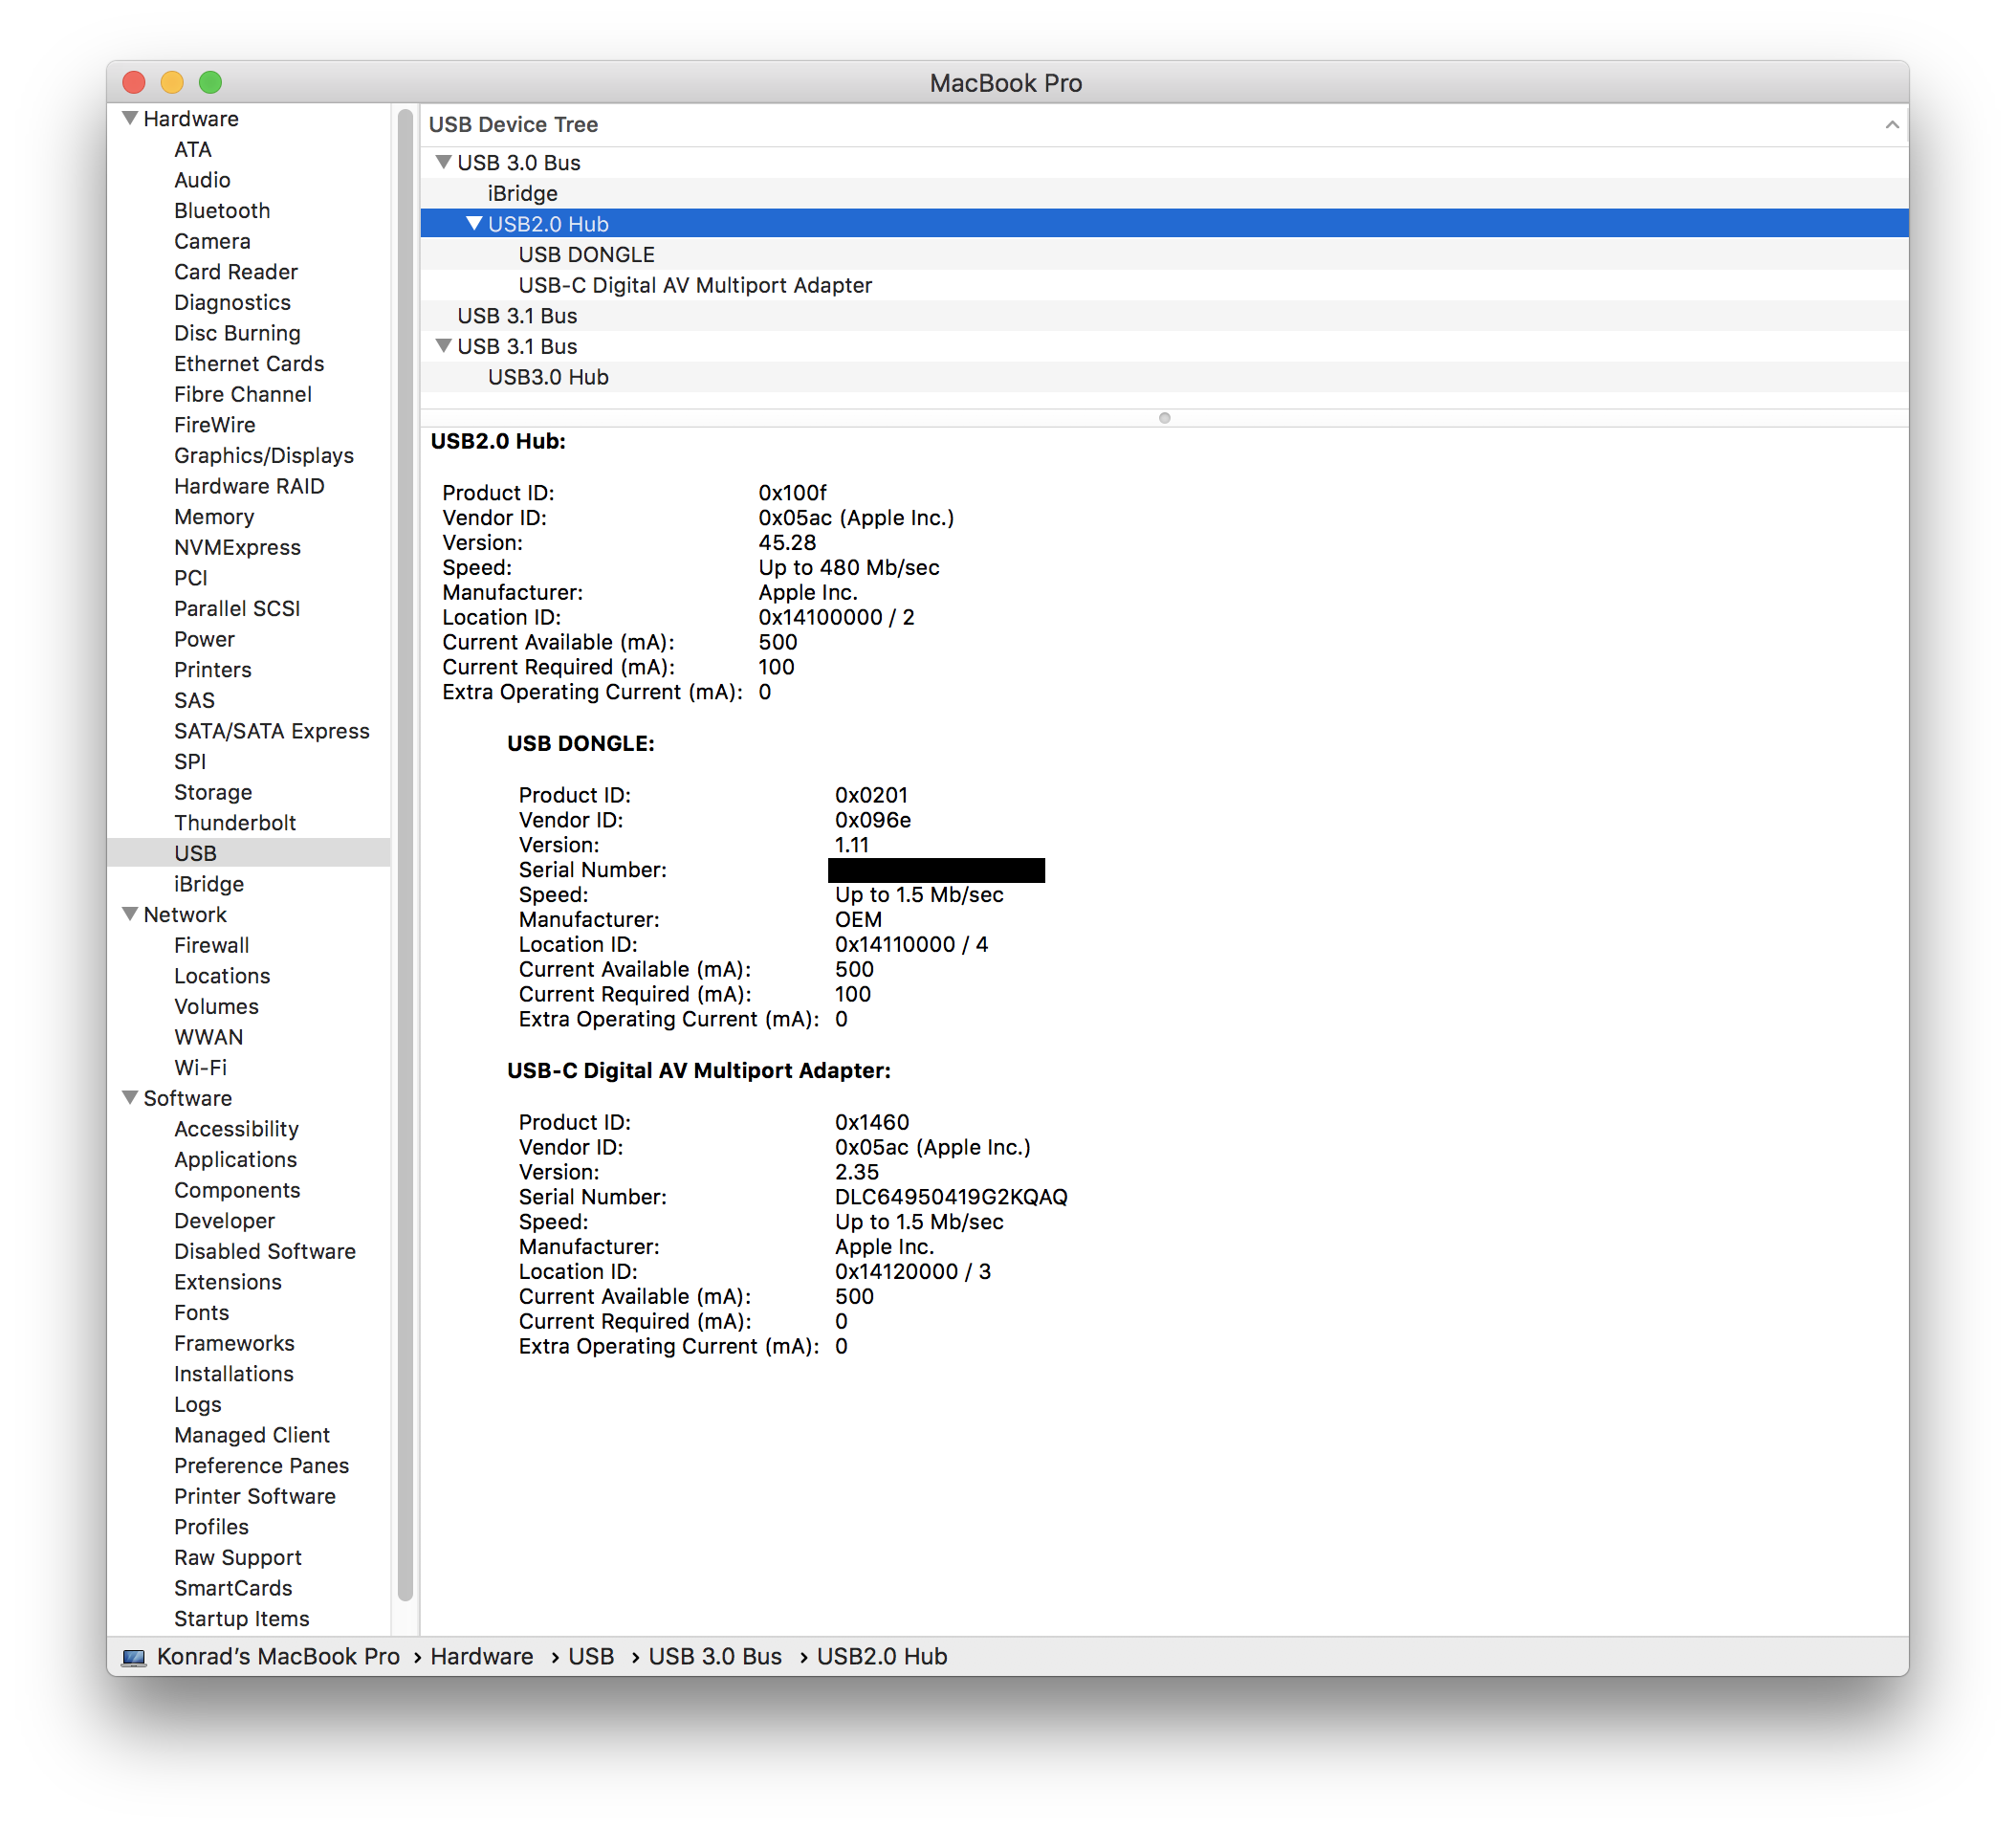Open Wi-Fi network information

pyautogui.click(x=200, y=1067)
